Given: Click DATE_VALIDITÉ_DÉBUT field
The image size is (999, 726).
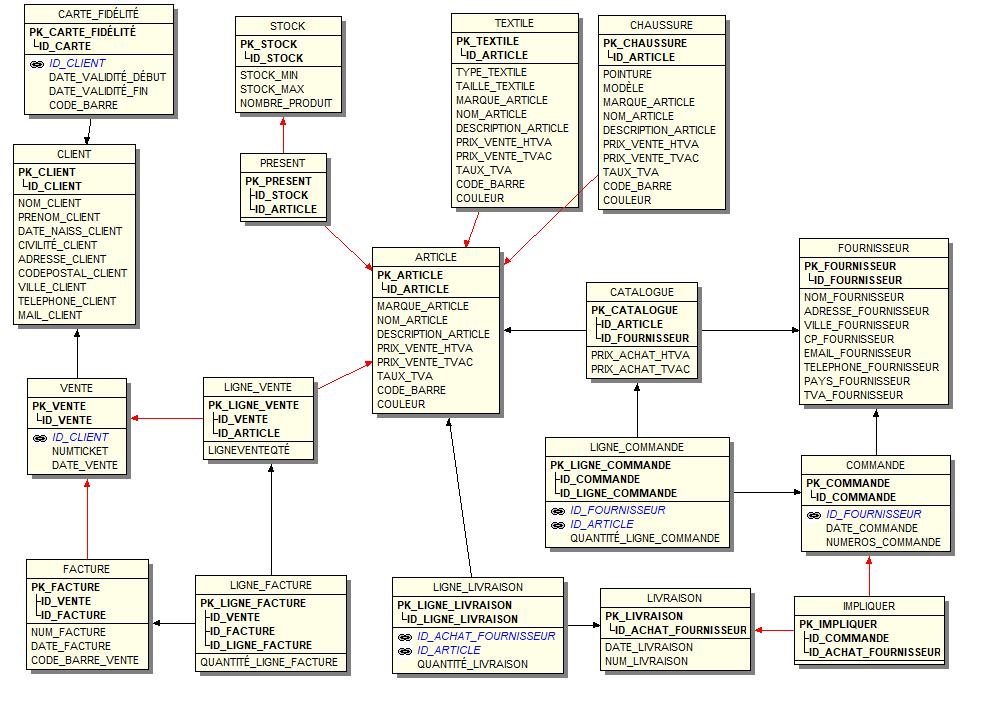Looking at the screenshot, I should point(108,77).
